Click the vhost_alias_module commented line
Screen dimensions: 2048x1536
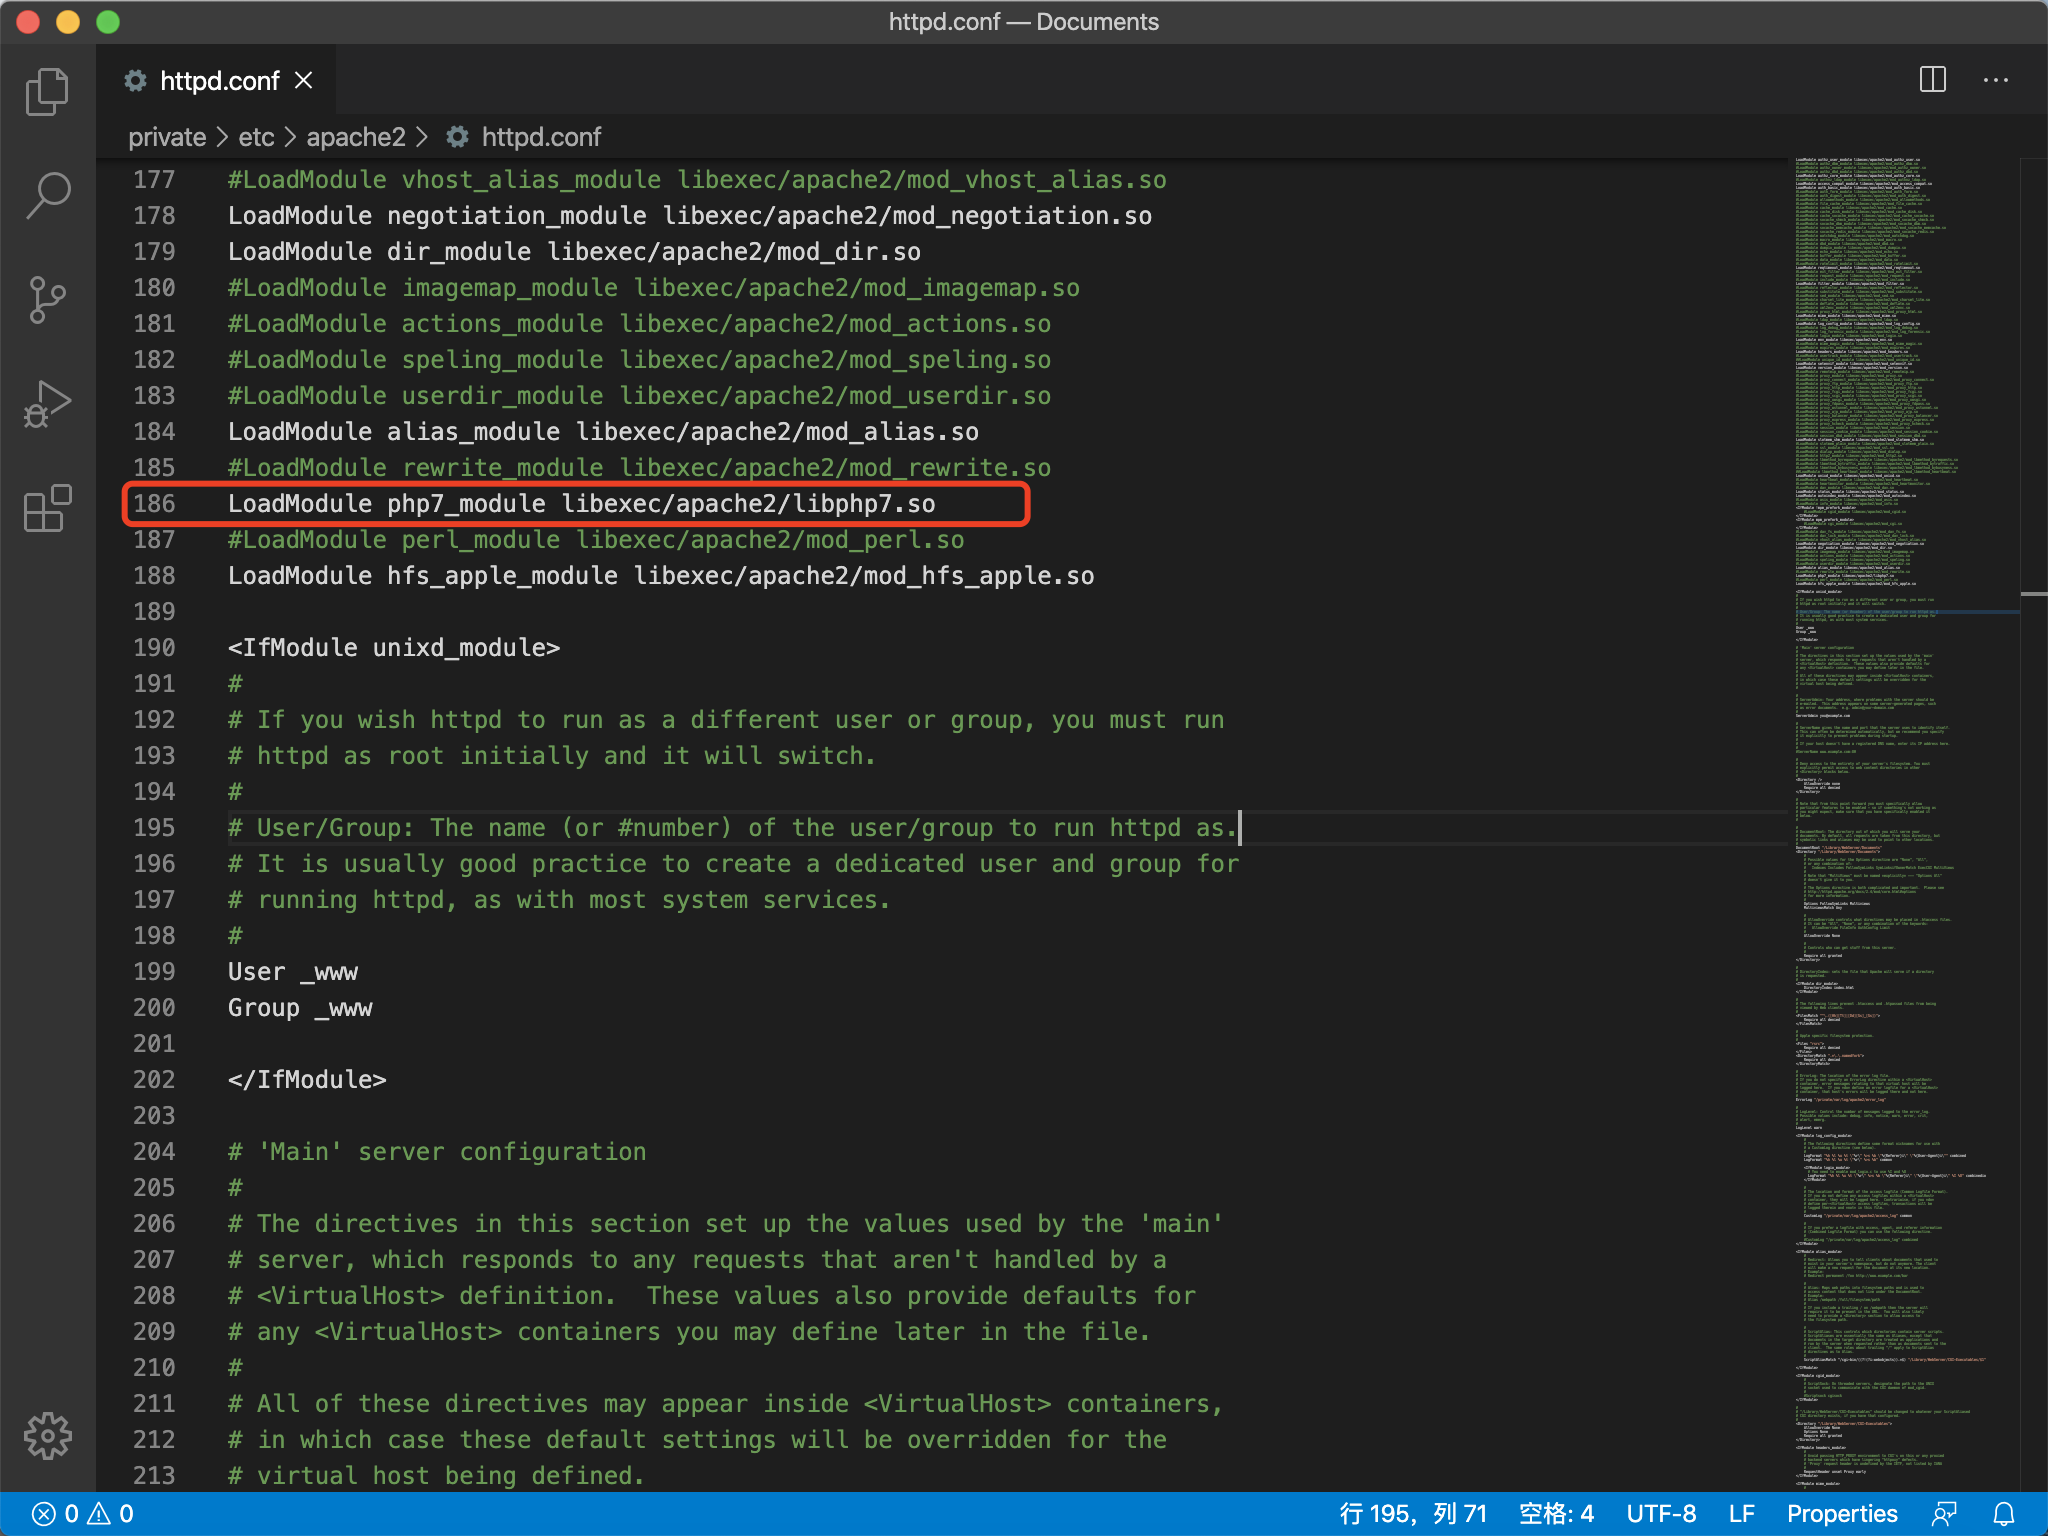click(x=697, y=180)
